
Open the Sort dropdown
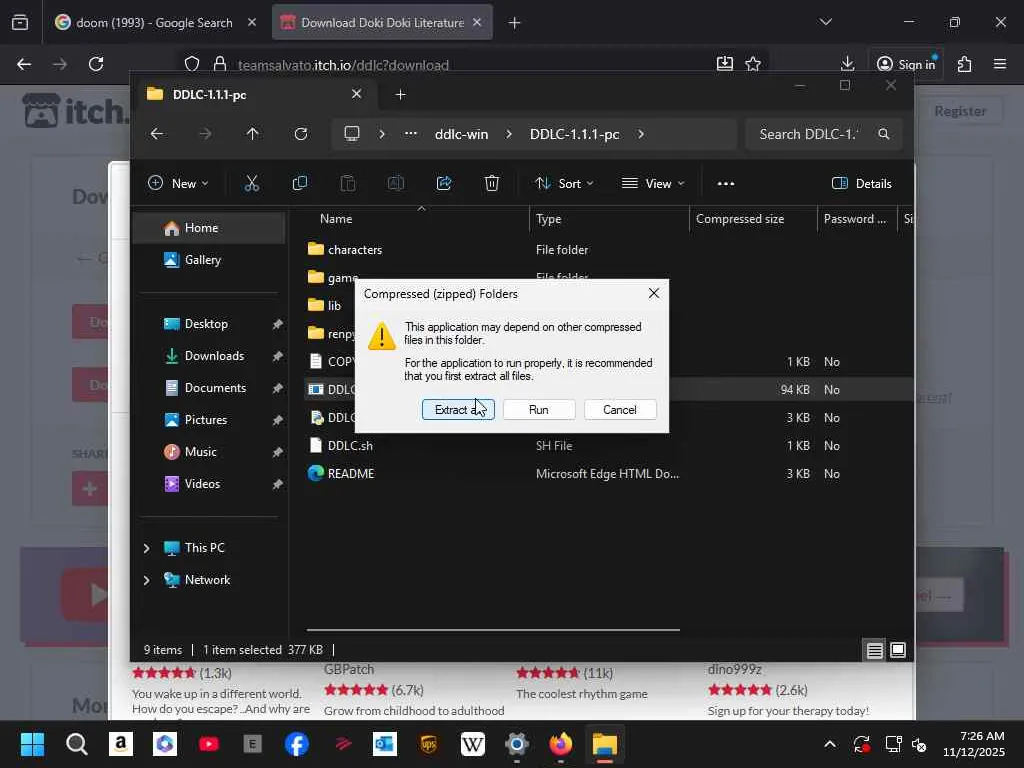[564, 184]
